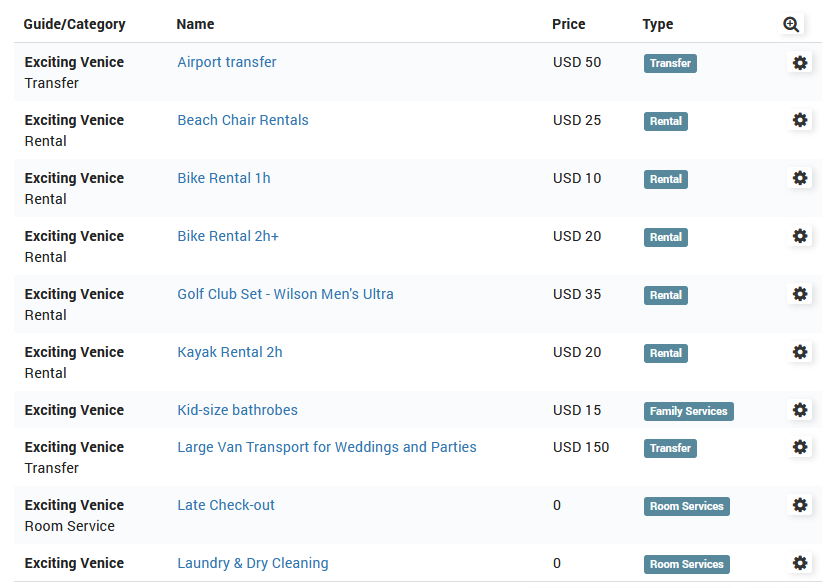840x588 pixels.
Task: Click the Room Services badge for Late Check-out
Action: [686, 506]
